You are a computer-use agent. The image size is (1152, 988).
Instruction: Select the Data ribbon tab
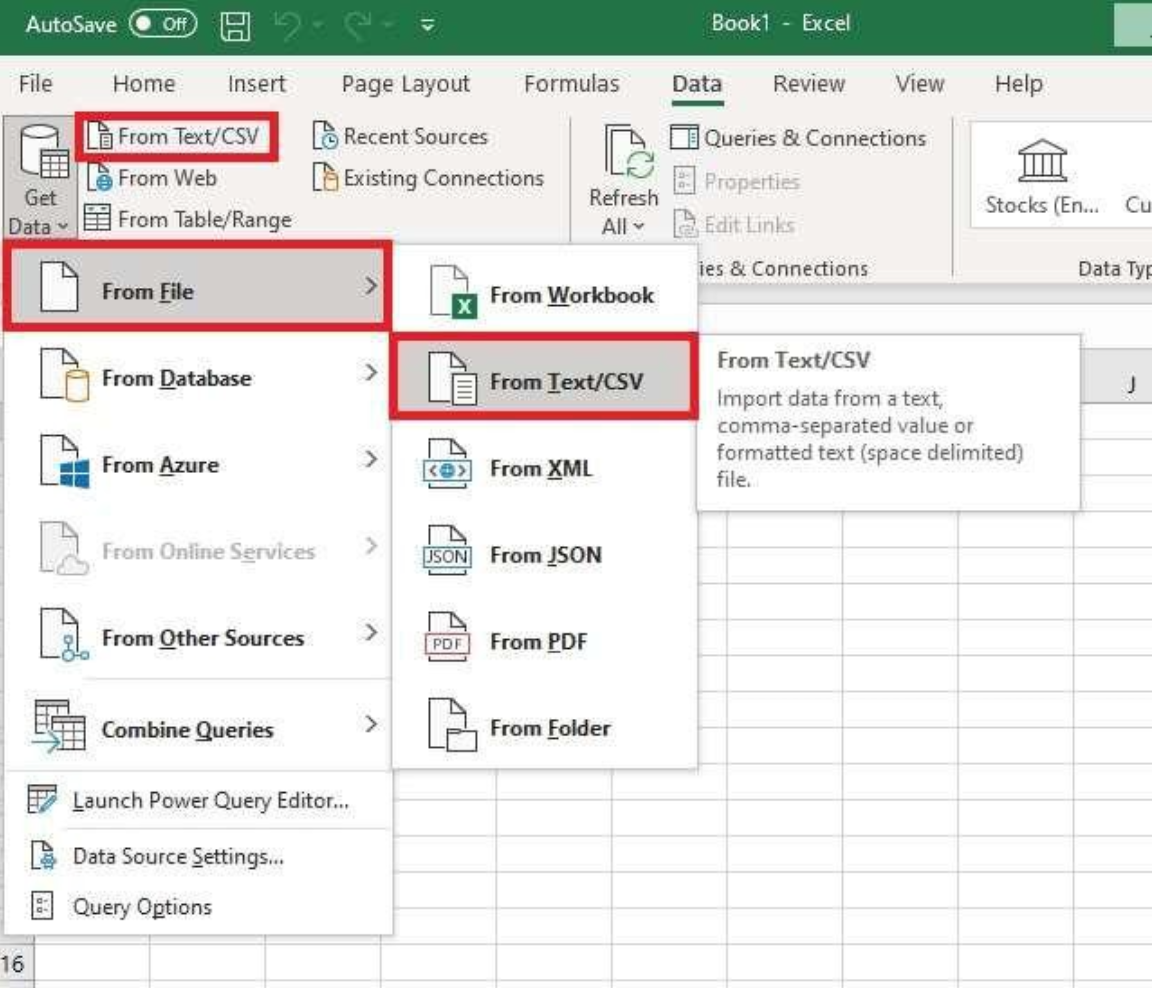[696, 84]
